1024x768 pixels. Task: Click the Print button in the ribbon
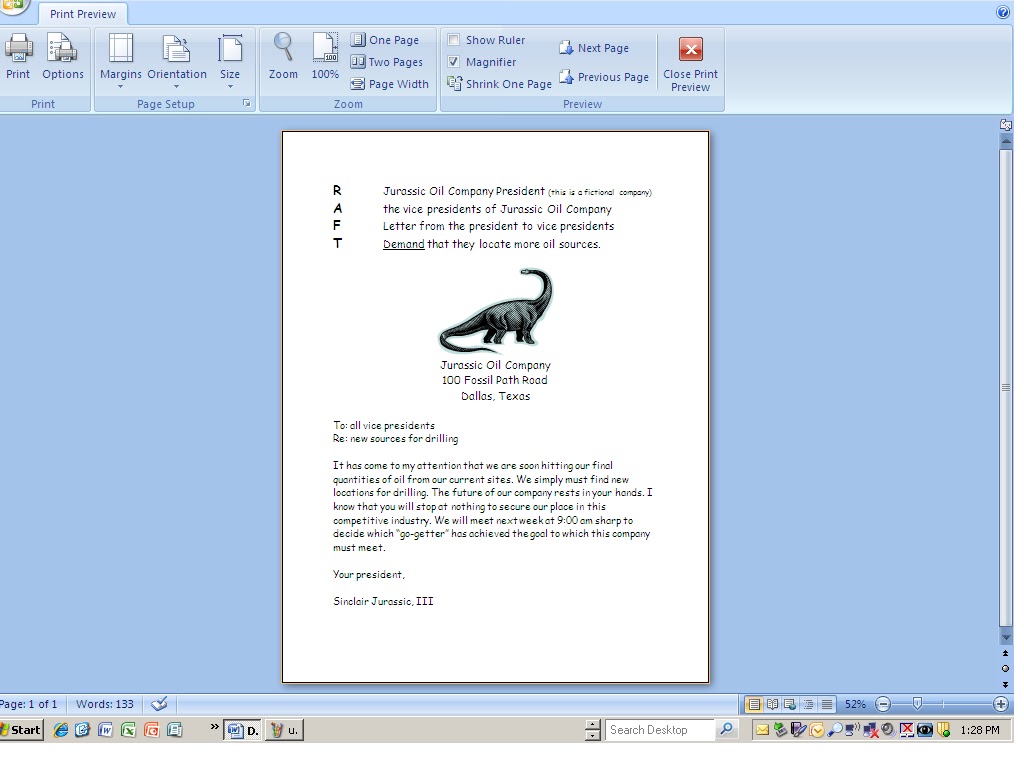point(18,57)
